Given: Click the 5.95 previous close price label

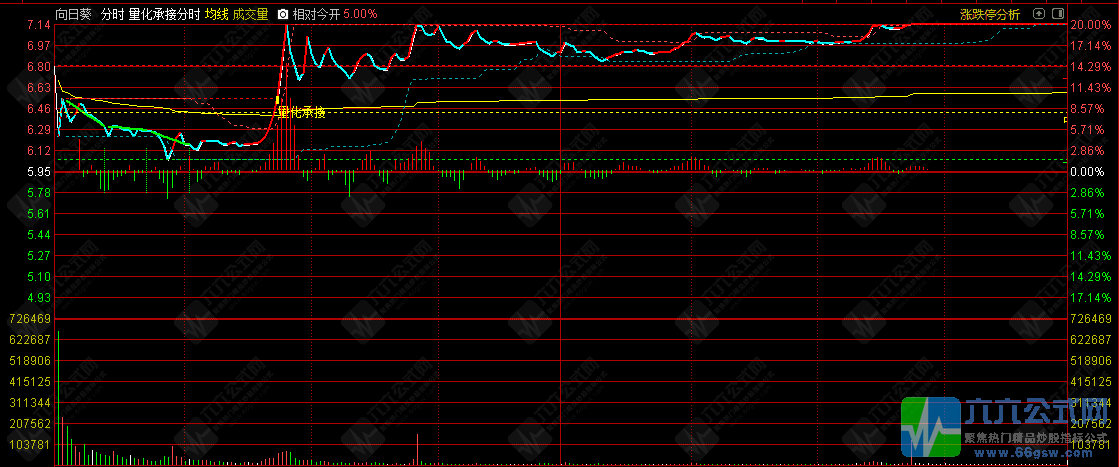Looking at the screenshot, I should tap(19, 172).
